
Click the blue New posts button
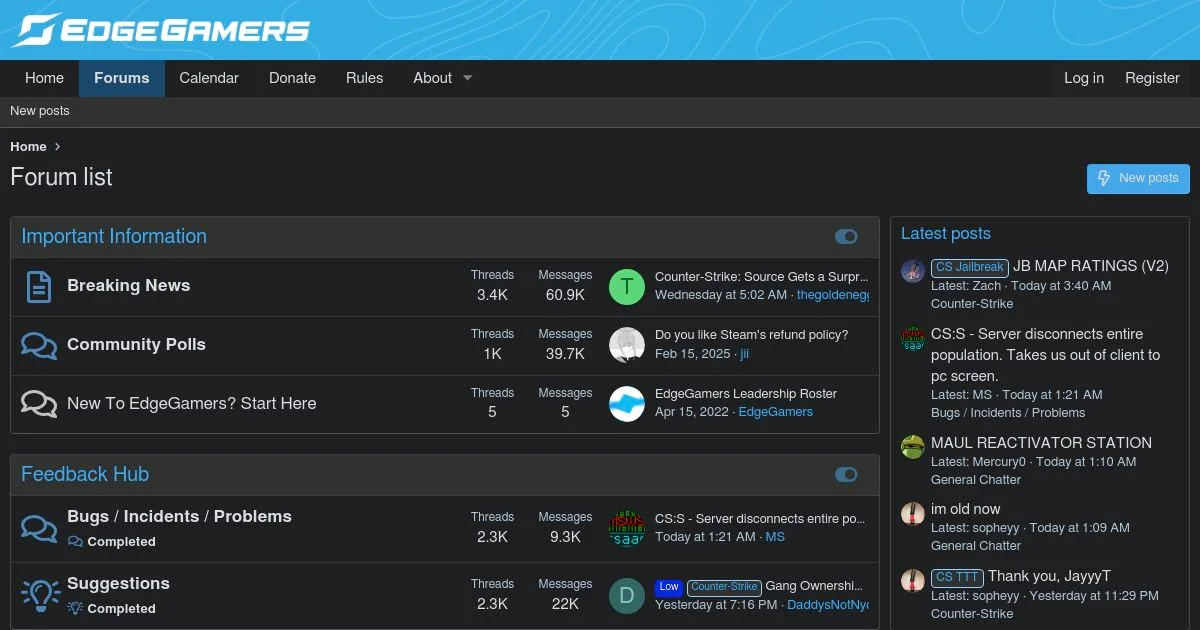point(1138,178)
